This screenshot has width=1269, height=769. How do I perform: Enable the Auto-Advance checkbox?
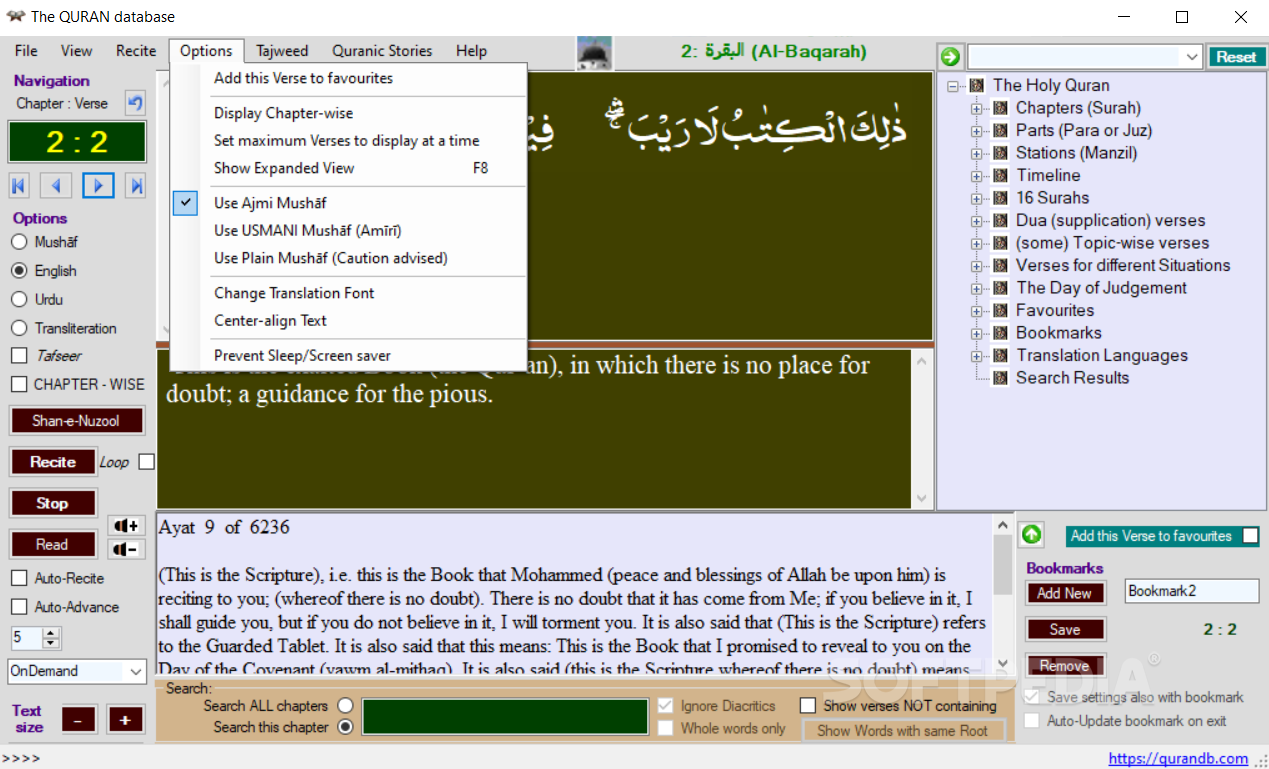coord(19,607)
